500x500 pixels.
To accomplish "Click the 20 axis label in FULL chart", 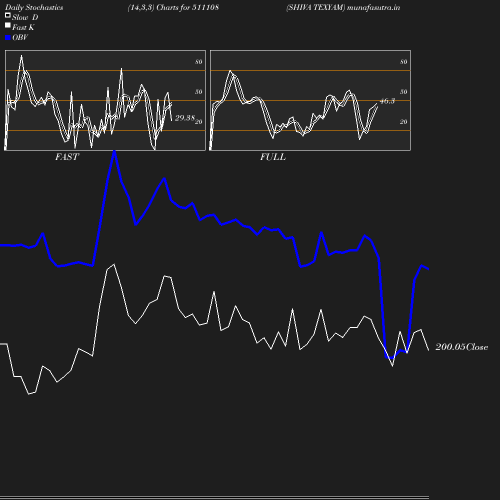I will click(404, 122).
